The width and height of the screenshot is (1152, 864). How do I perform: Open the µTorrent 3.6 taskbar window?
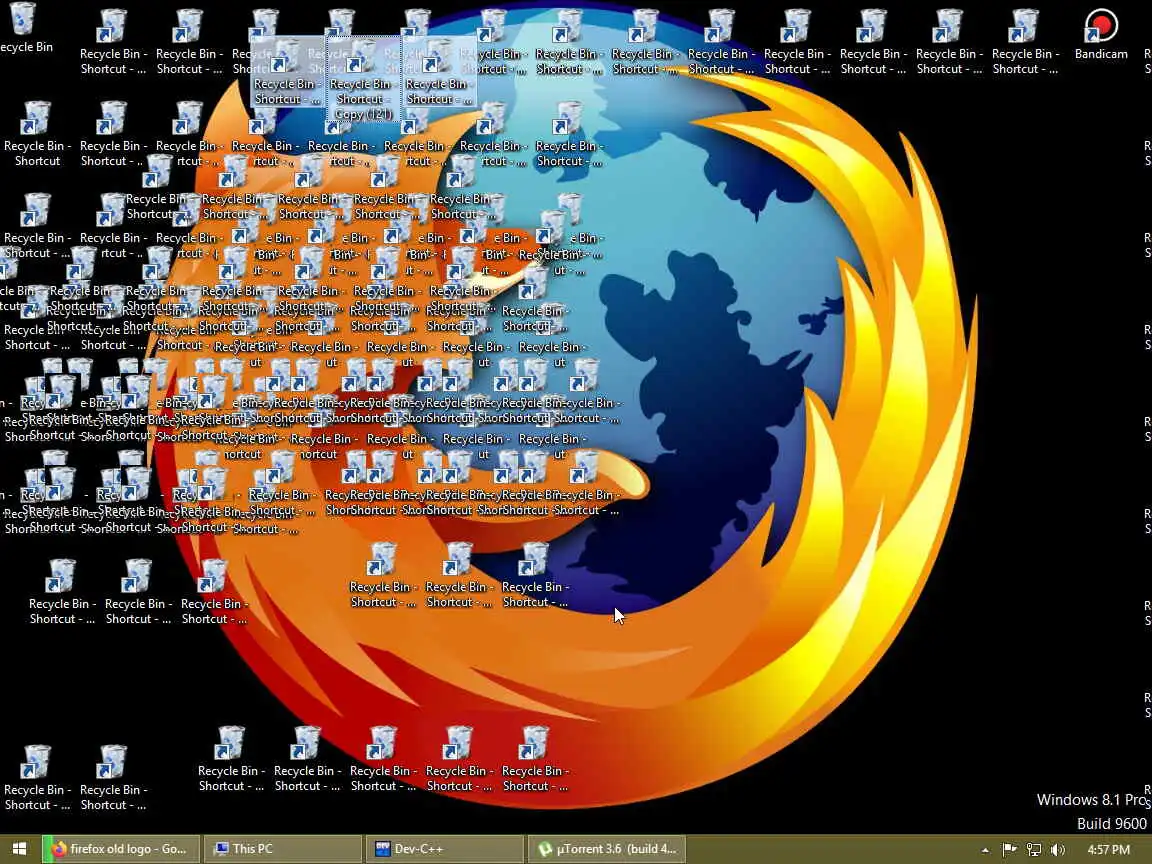606,849
